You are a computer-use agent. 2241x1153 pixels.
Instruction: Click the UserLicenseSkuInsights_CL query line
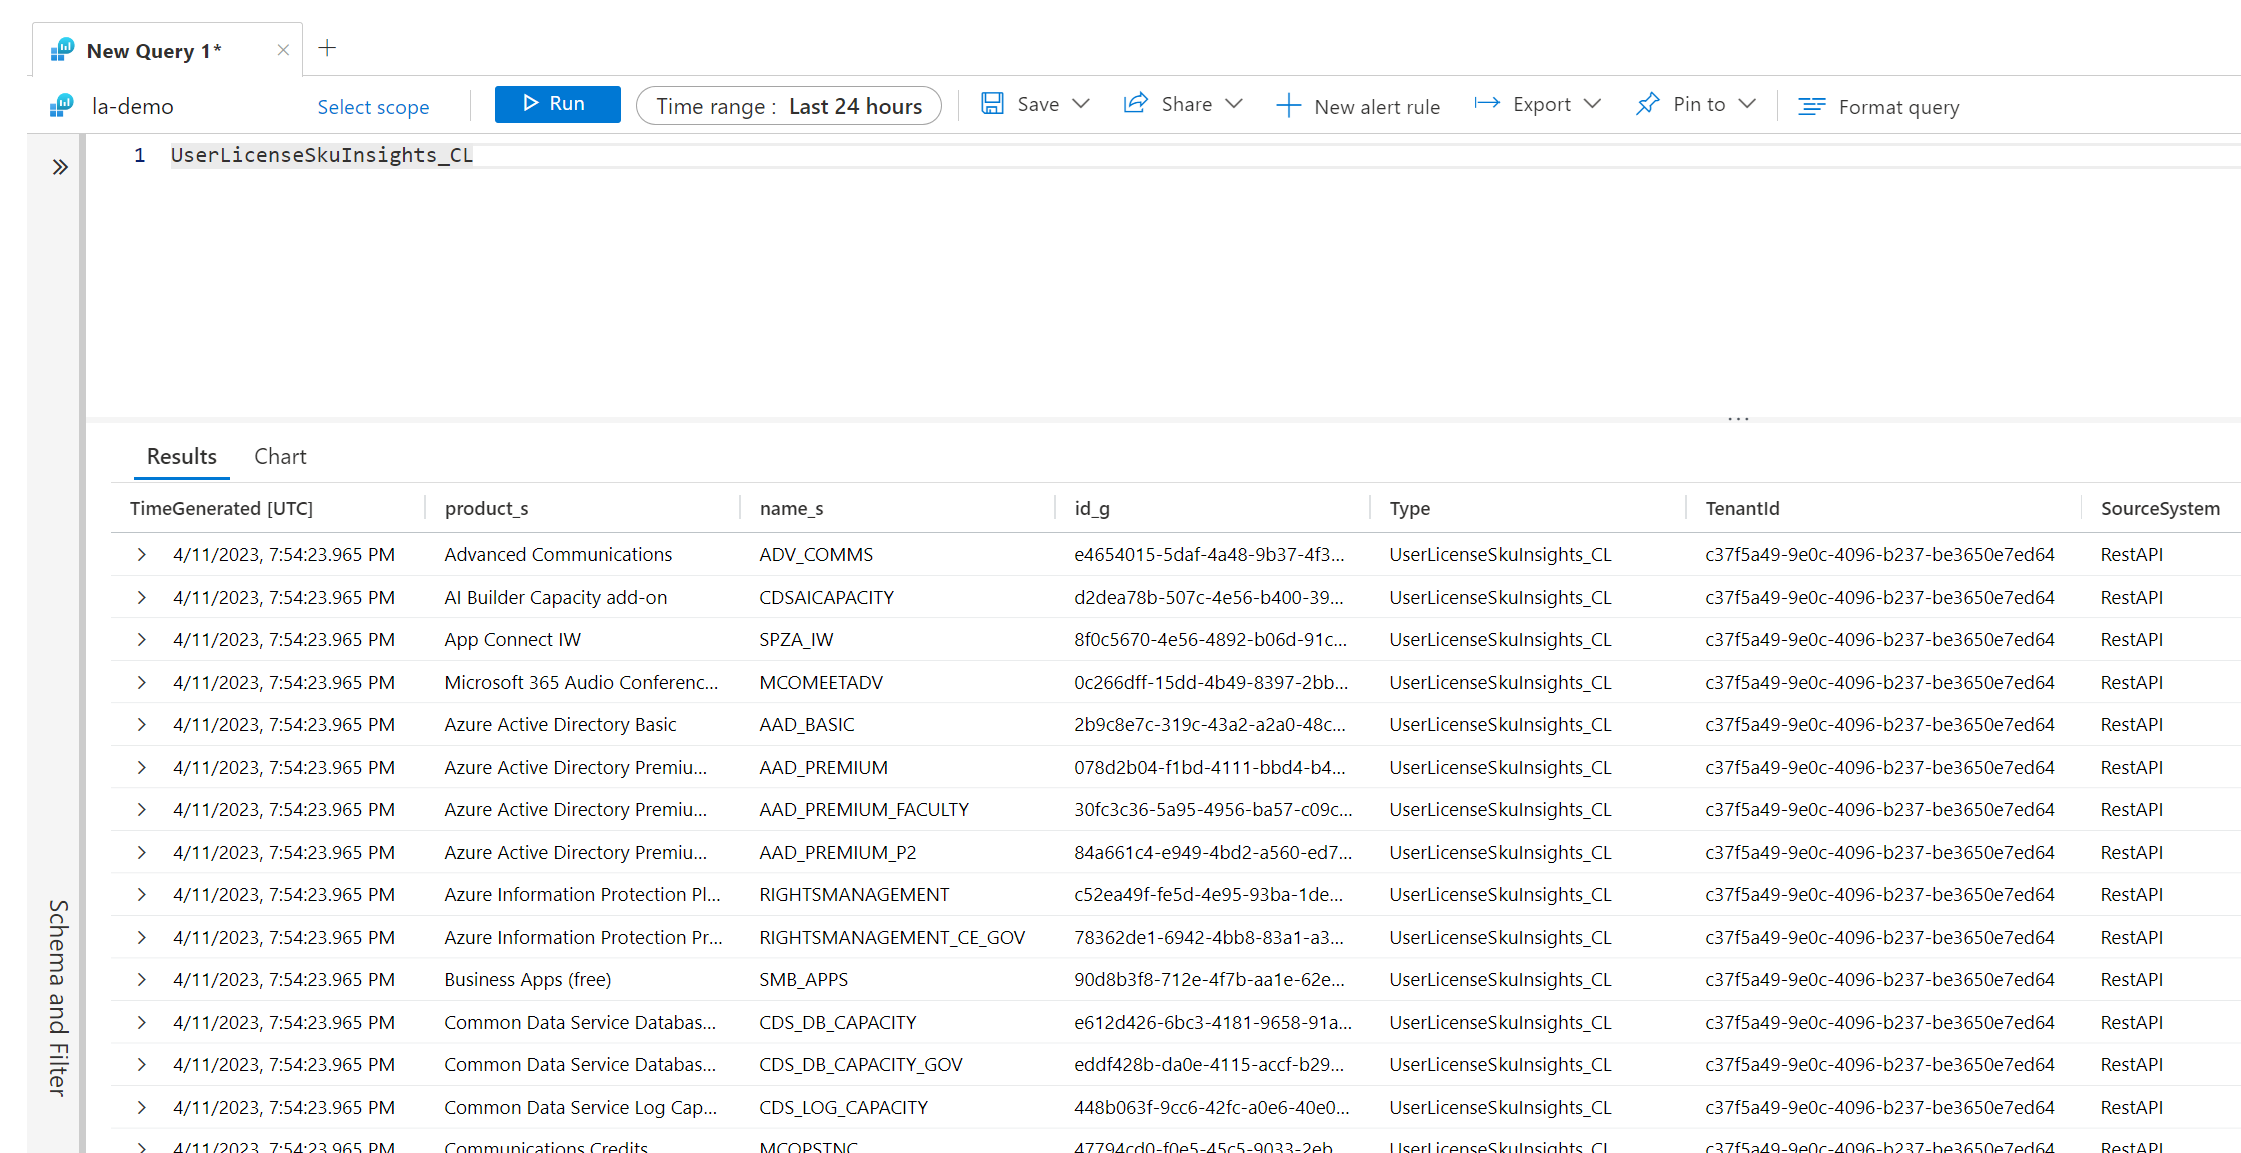322,155
